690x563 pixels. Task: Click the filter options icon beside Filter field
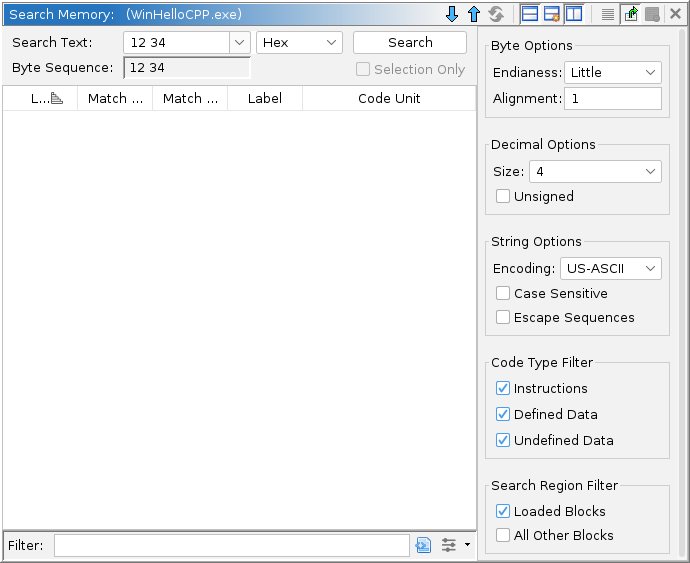449,545
